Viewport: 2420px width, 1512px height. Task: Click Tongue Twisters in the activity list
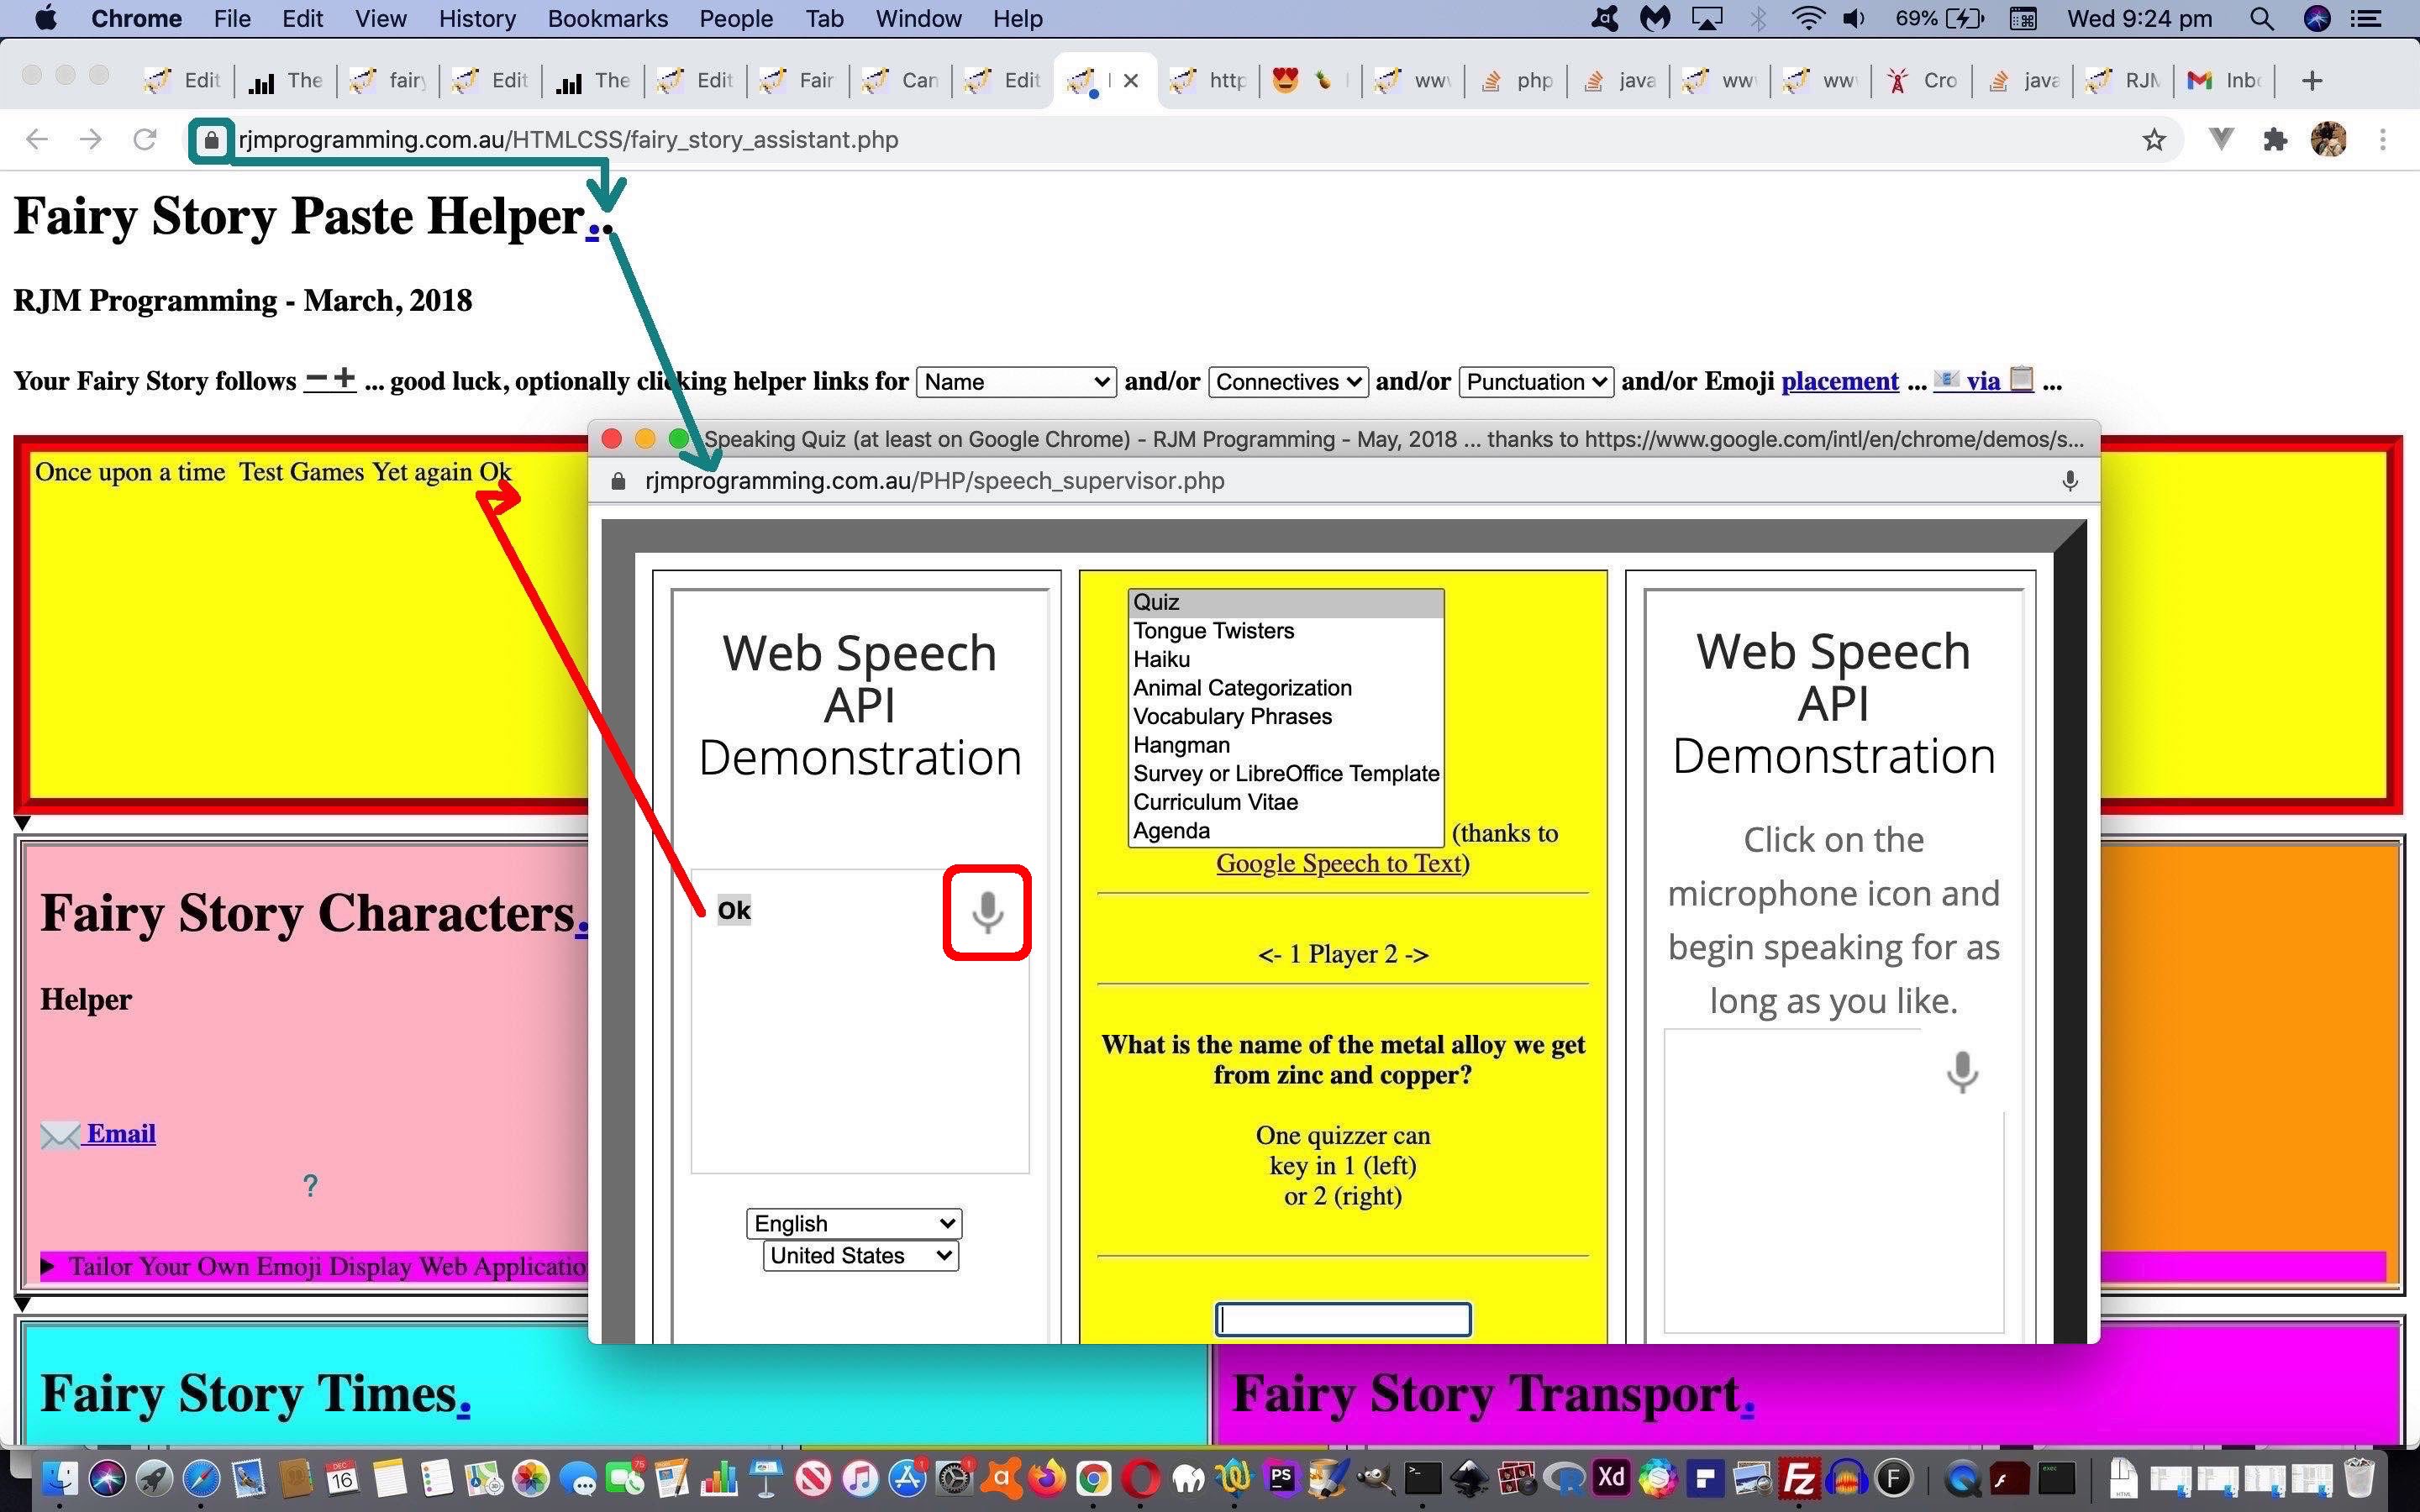[x=1214, y=631]
